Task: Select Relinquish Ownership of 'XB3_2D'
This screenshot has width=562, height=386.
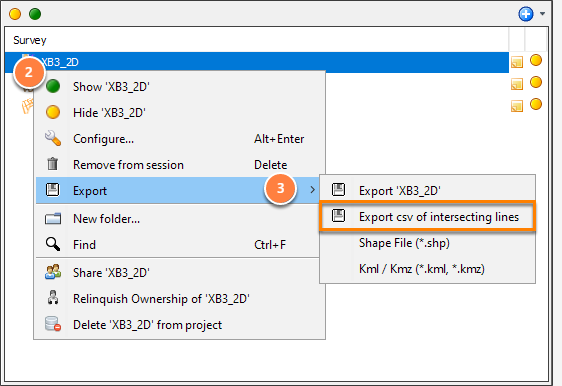Action: coord(179,299)
